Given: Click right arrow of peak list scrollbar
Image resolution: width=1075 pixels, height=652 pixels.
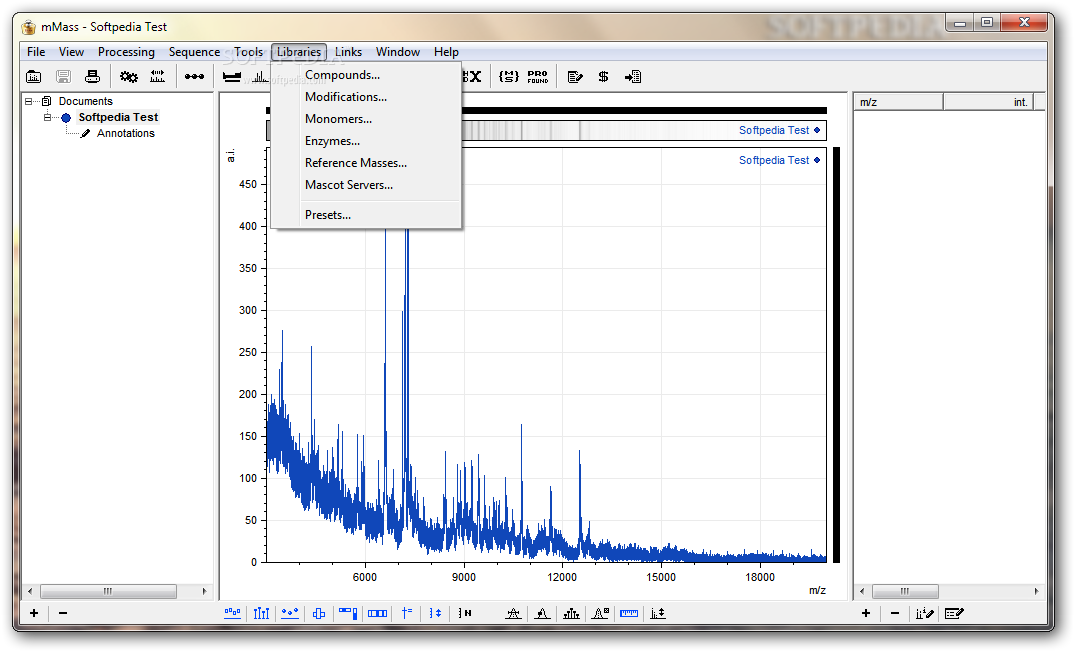Looking at the screenshot, I should pyautogui.click(x=1036, y=591).
